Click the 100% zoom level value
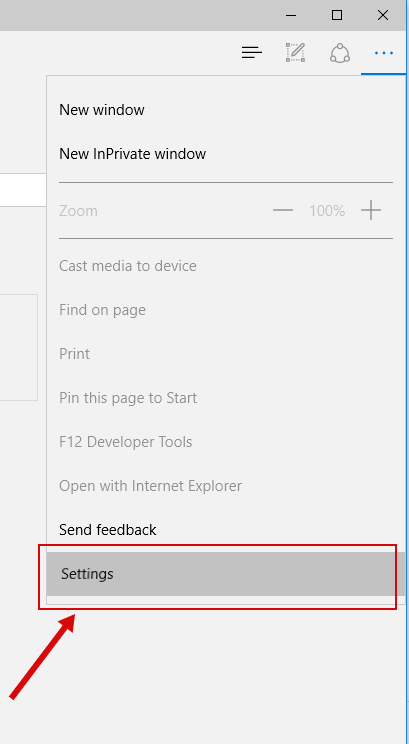This screenshot has width=409, height=744. [327, 211]
